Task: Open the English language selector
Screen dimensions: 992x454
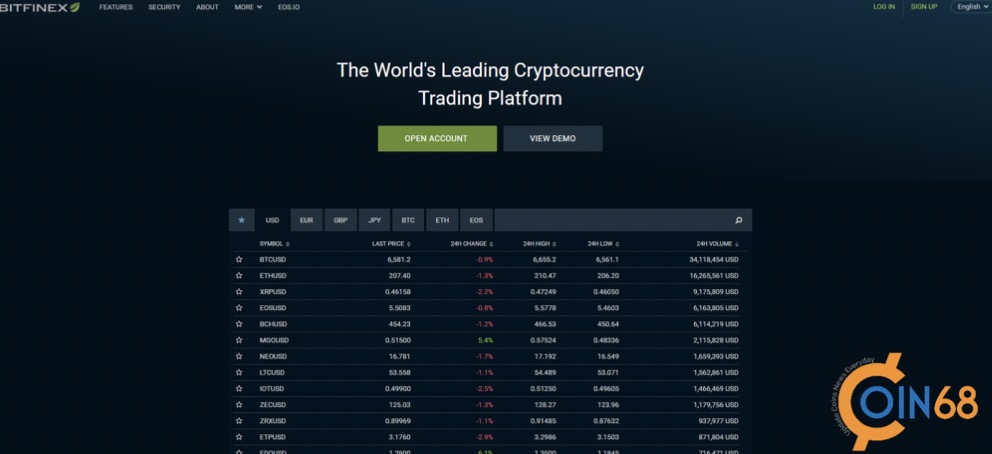Action: [x=970, y=7]
